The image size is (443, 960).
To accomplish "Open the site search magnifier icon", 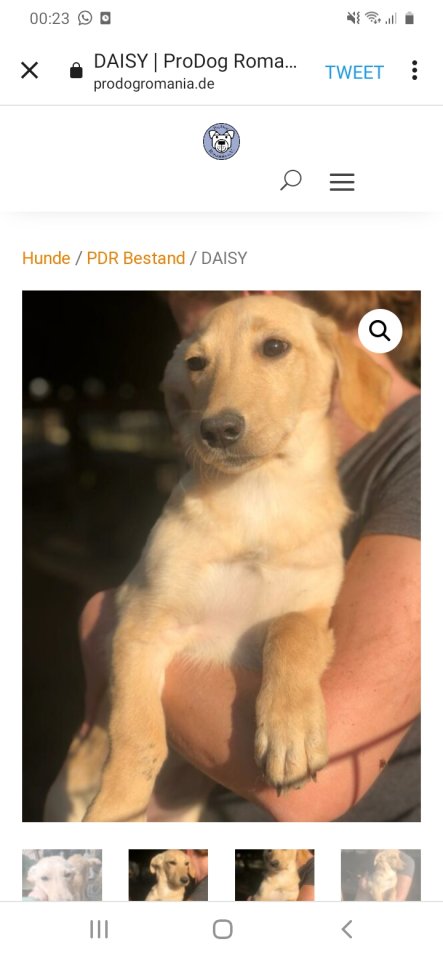I will point(291,181).
